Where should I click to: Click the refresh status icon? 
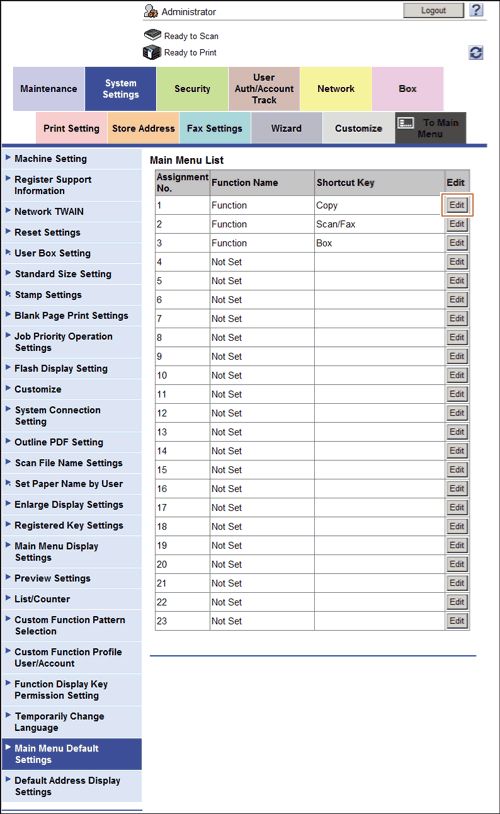tap(476, 52)
